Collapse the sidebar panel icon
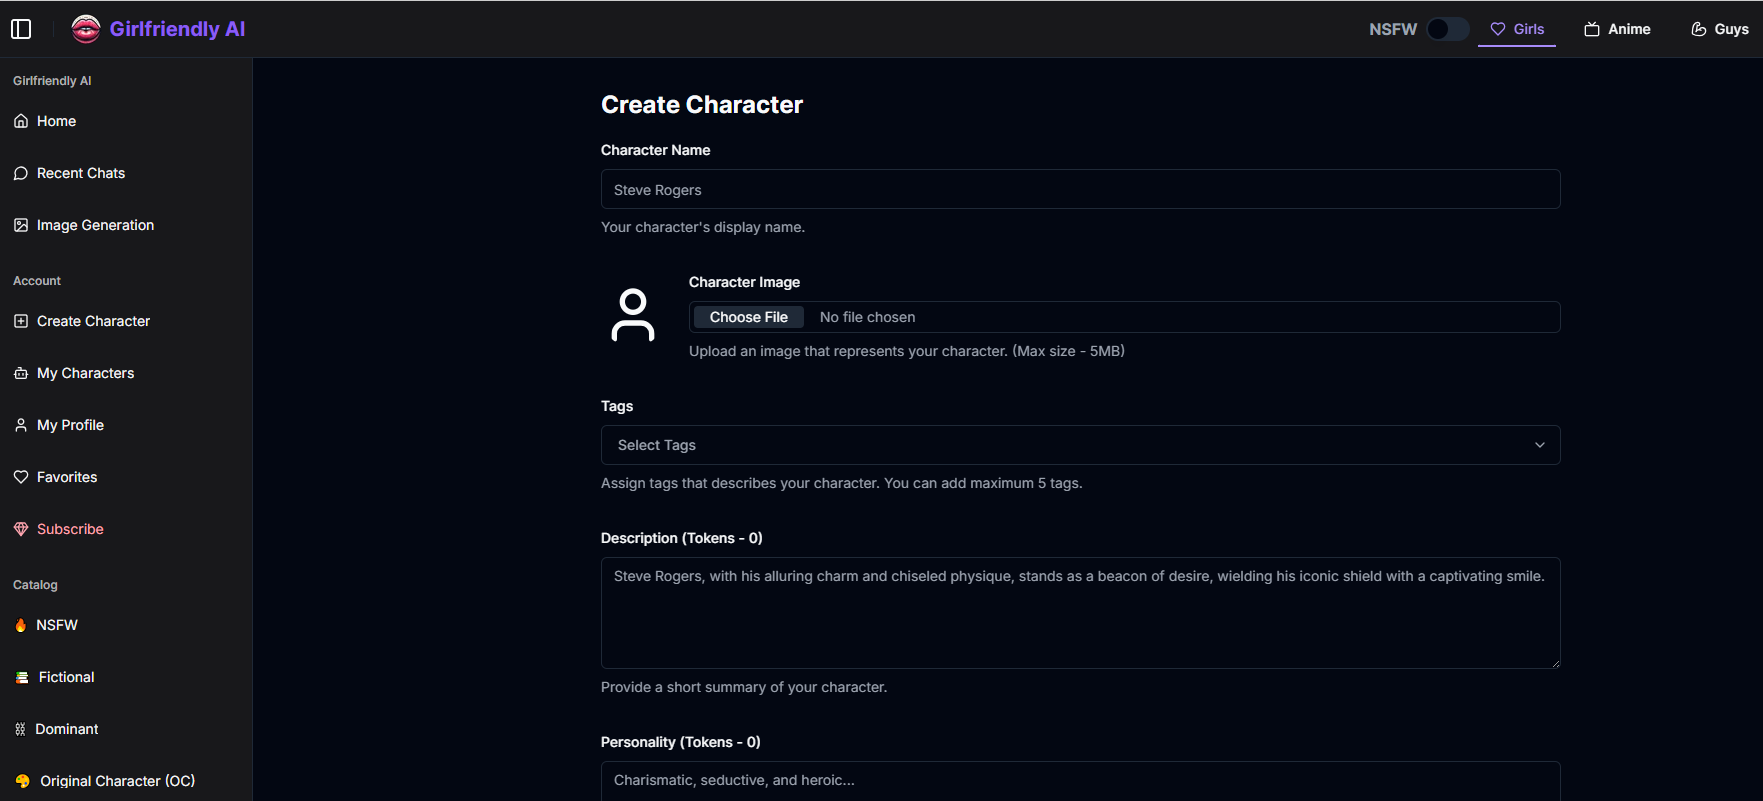This screenshot has width=1763, height=801. [x=21, y=29]
